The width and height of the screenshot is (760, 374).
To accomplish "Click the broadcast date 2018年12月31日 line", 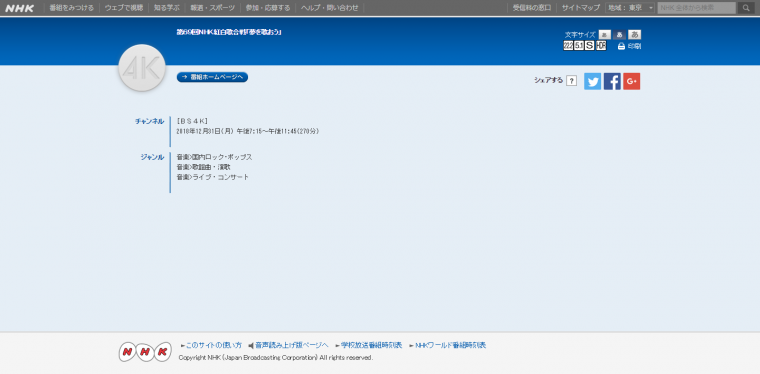I will 248,131.
